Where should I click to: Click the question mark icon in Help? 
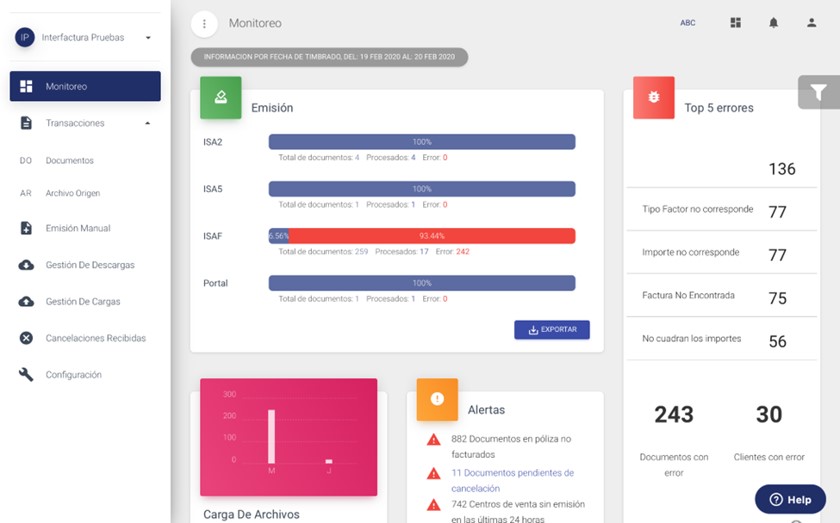(776, 499)
